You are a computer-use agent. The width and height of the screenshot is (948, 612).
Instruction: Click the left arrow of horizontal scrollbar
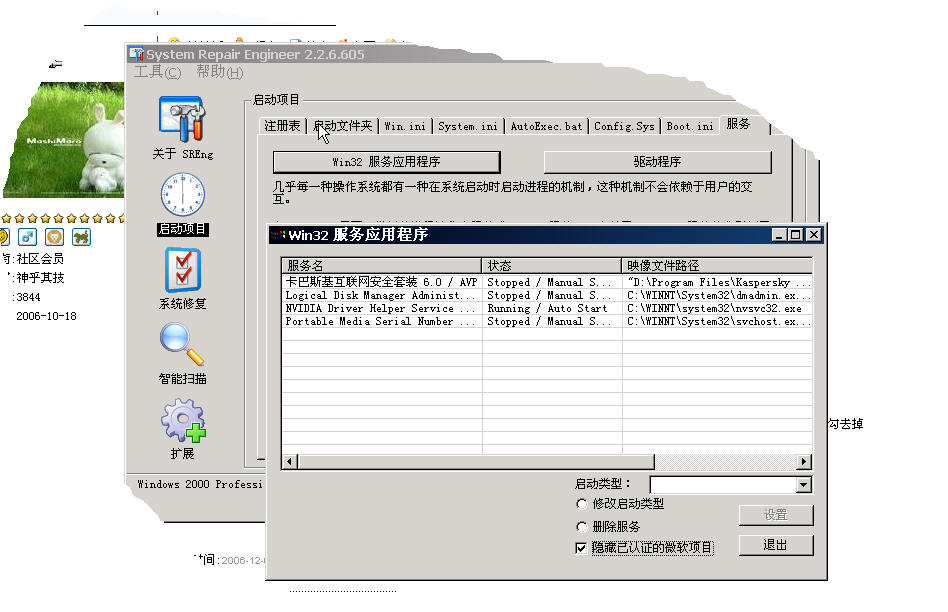pos(290,462)
